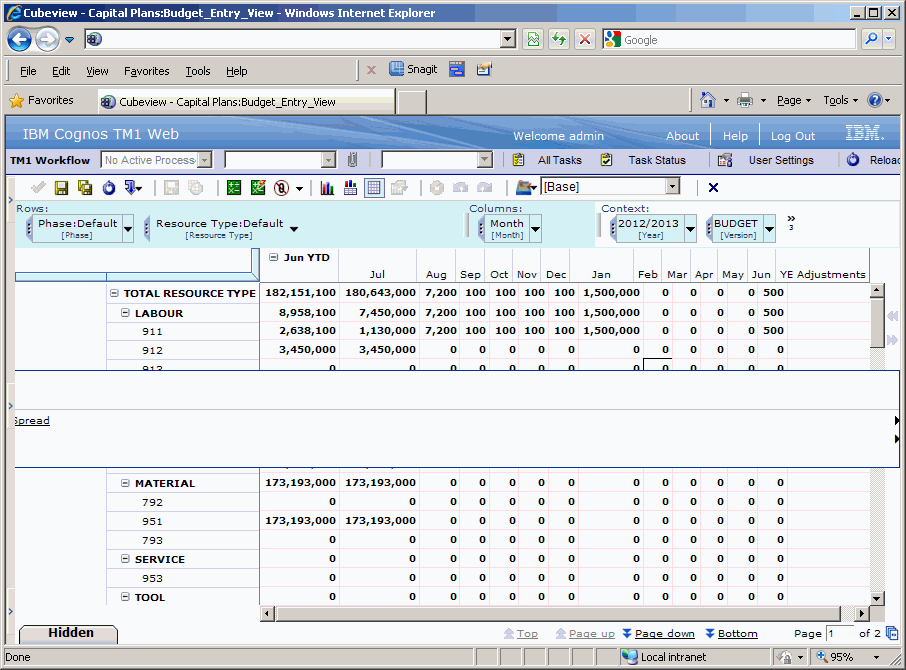Click the Page down link
The width and height of the screenshot is (906, 670).
coord(664,634)
